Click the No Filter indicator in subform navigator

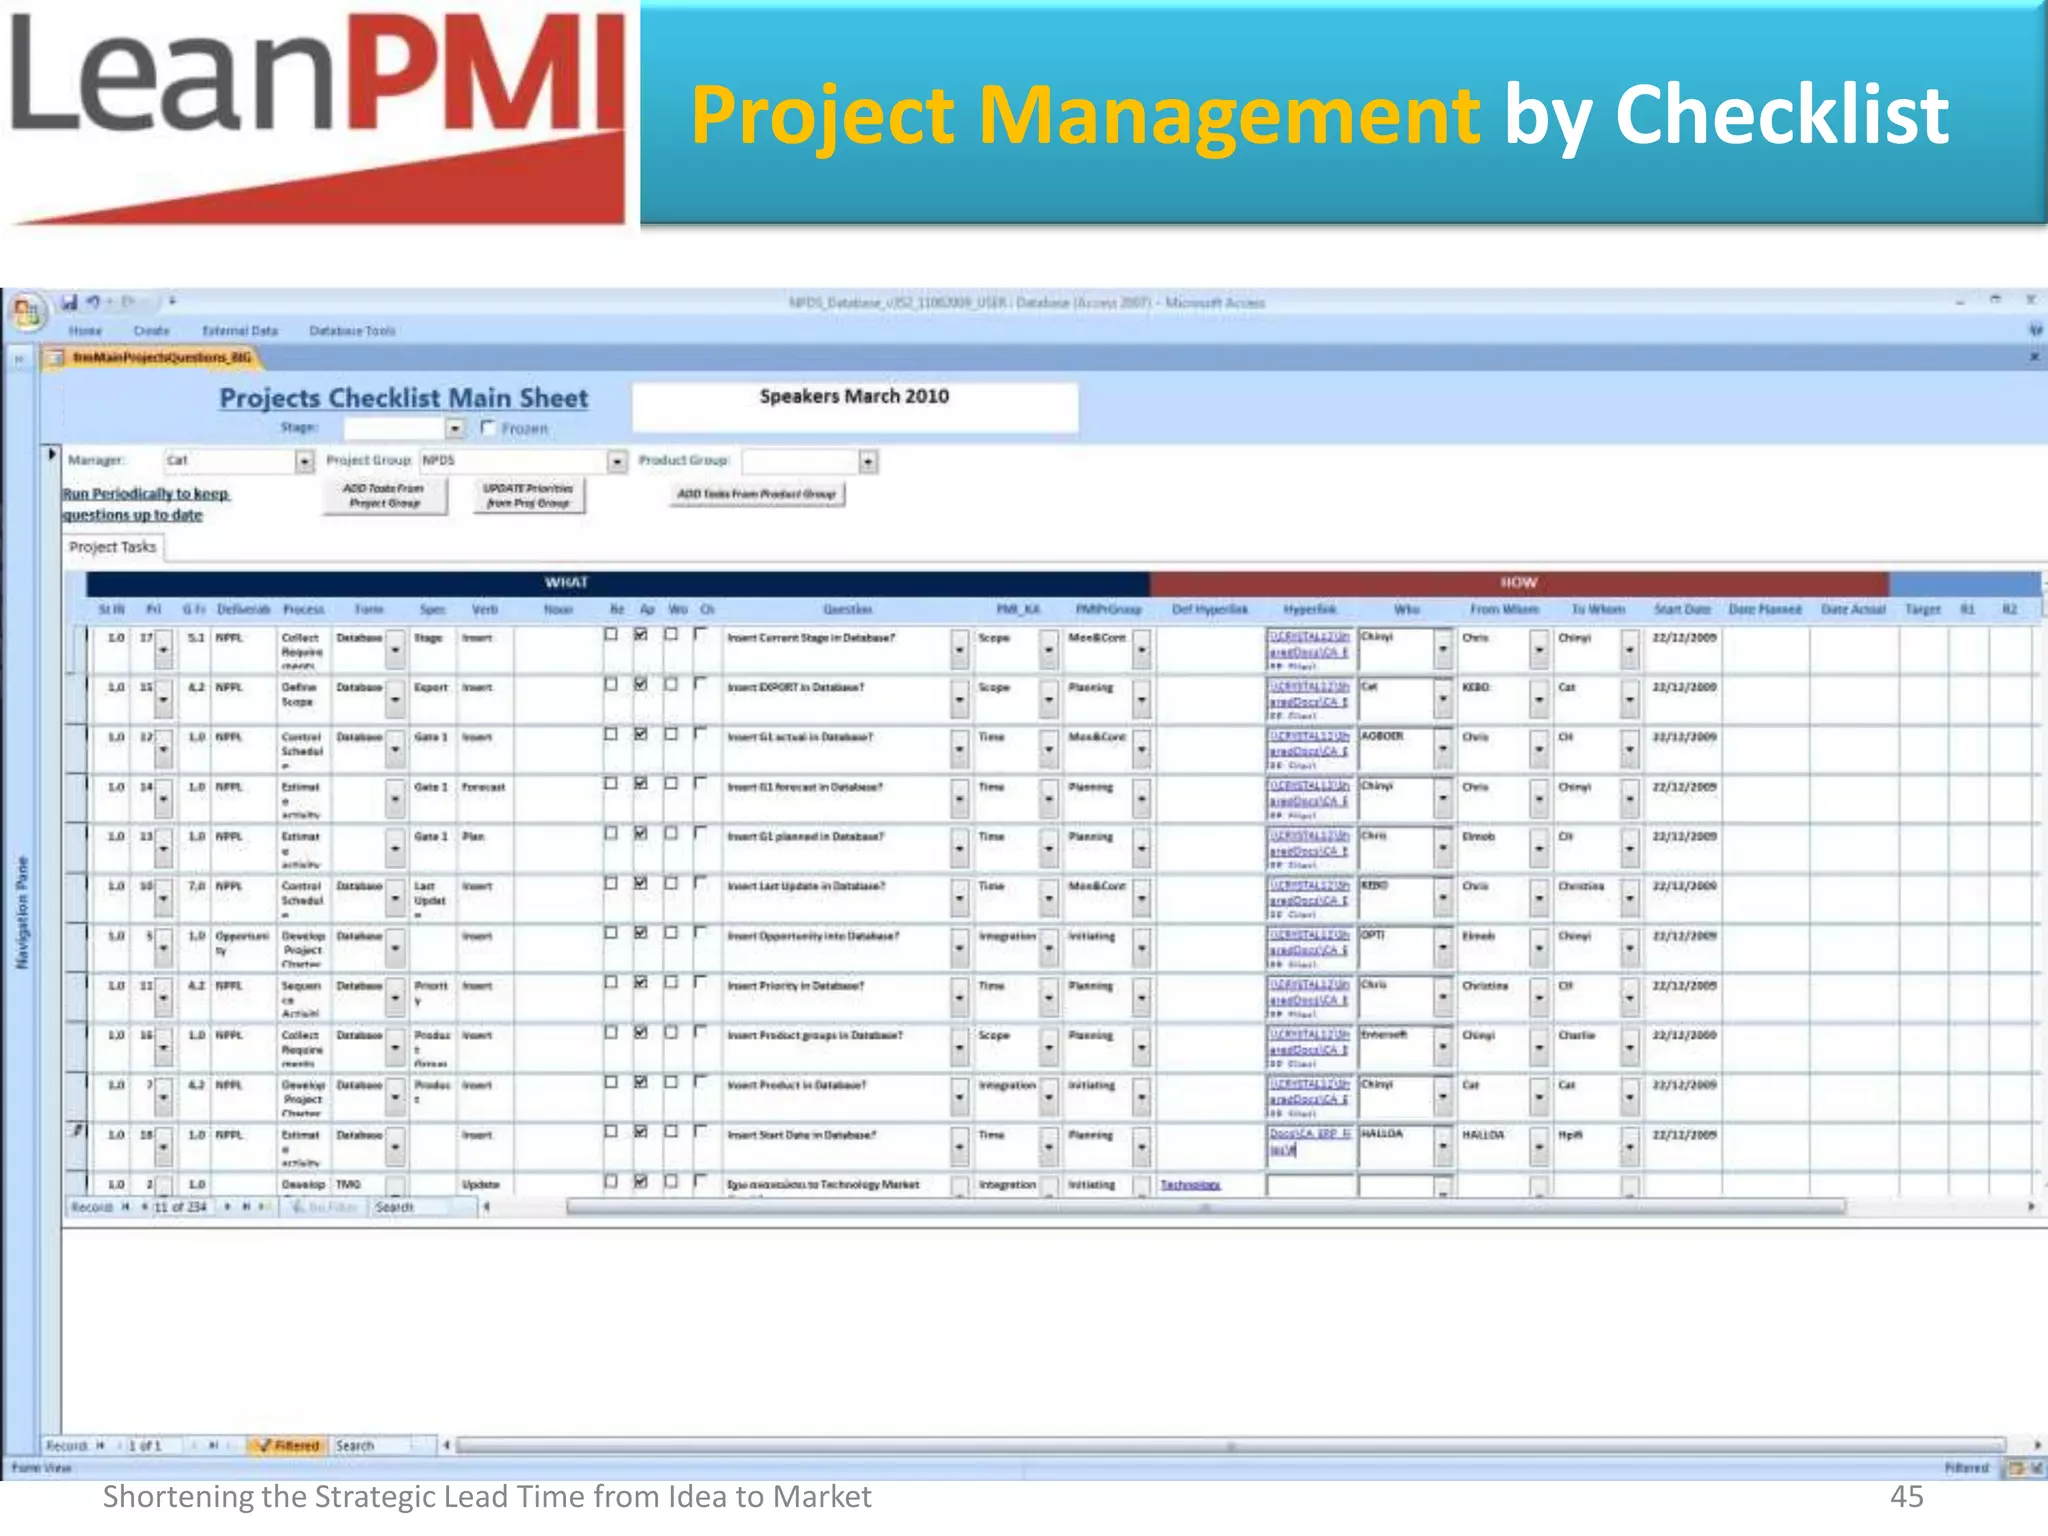tap(322, 1207)
